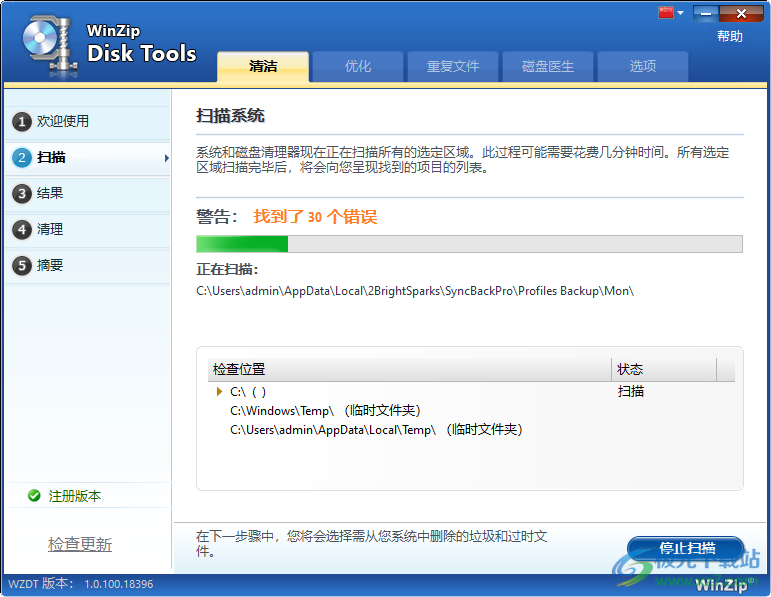This screenshot has width=771, height=597.
Task: Click step 5 number icon for 摘要
Action: click(22, 266)
